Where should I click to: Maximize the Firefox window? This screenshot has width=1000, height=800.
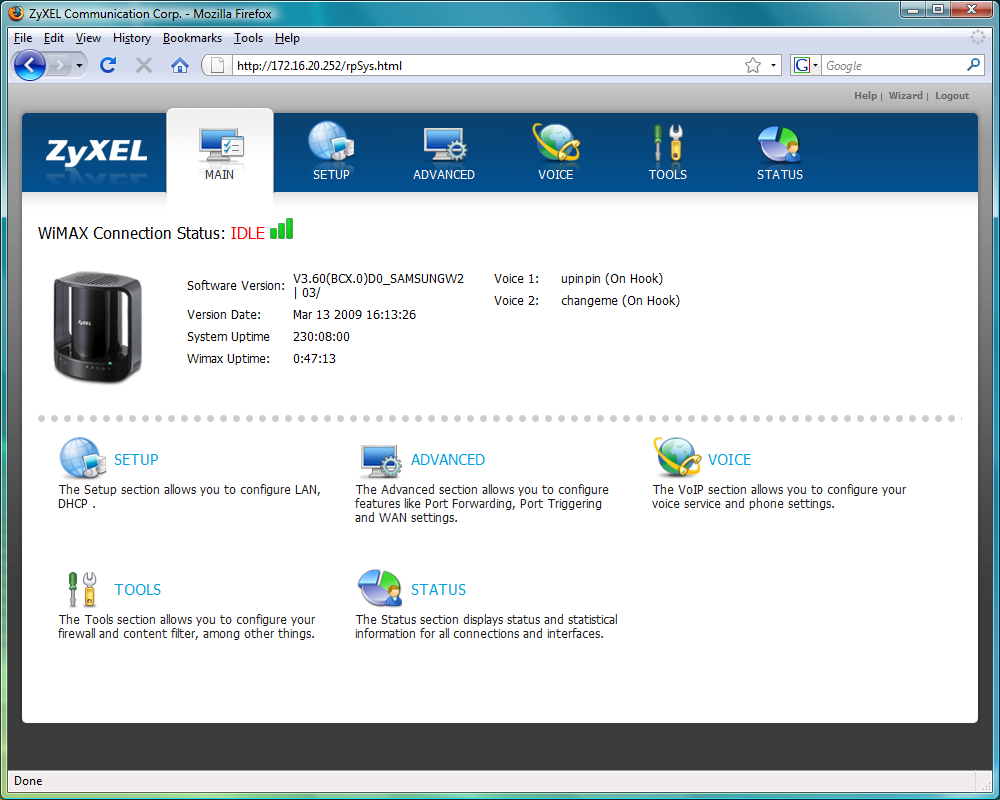click(938, 10)
